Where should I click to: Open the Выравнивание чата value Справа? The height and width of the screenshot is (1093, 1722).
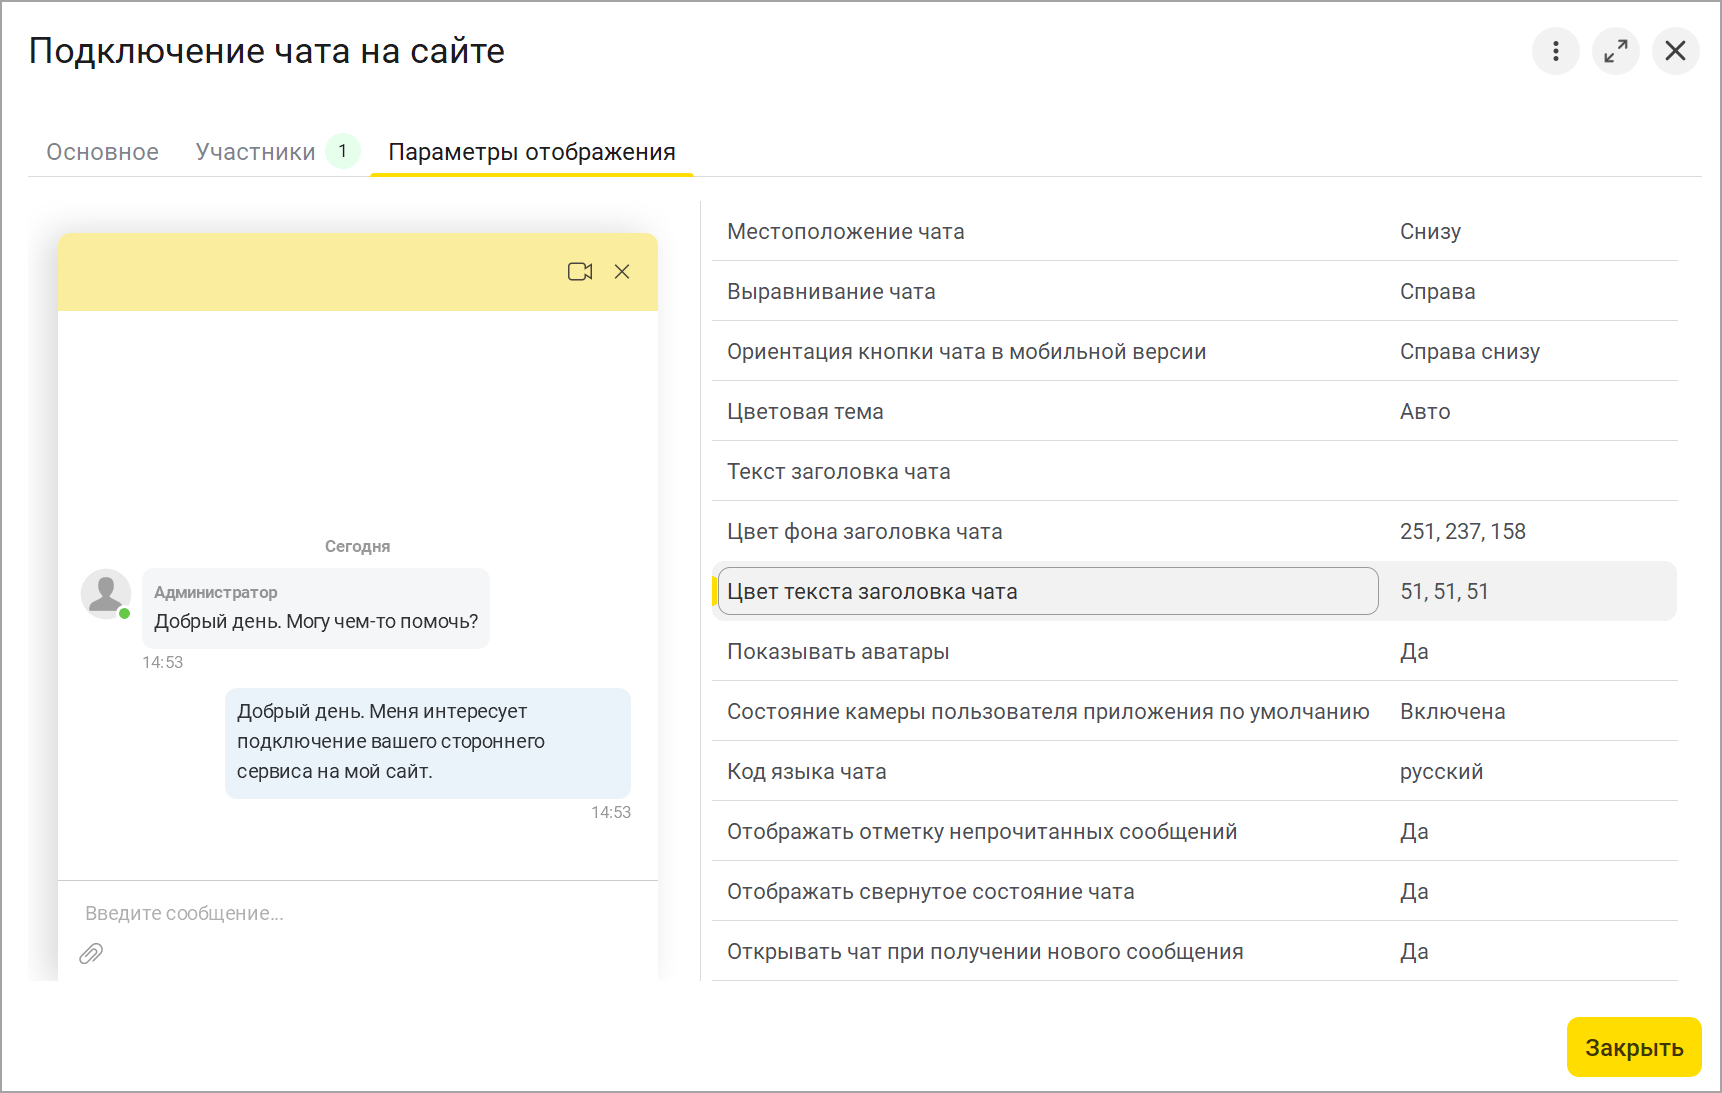(x=1437, y=292)
